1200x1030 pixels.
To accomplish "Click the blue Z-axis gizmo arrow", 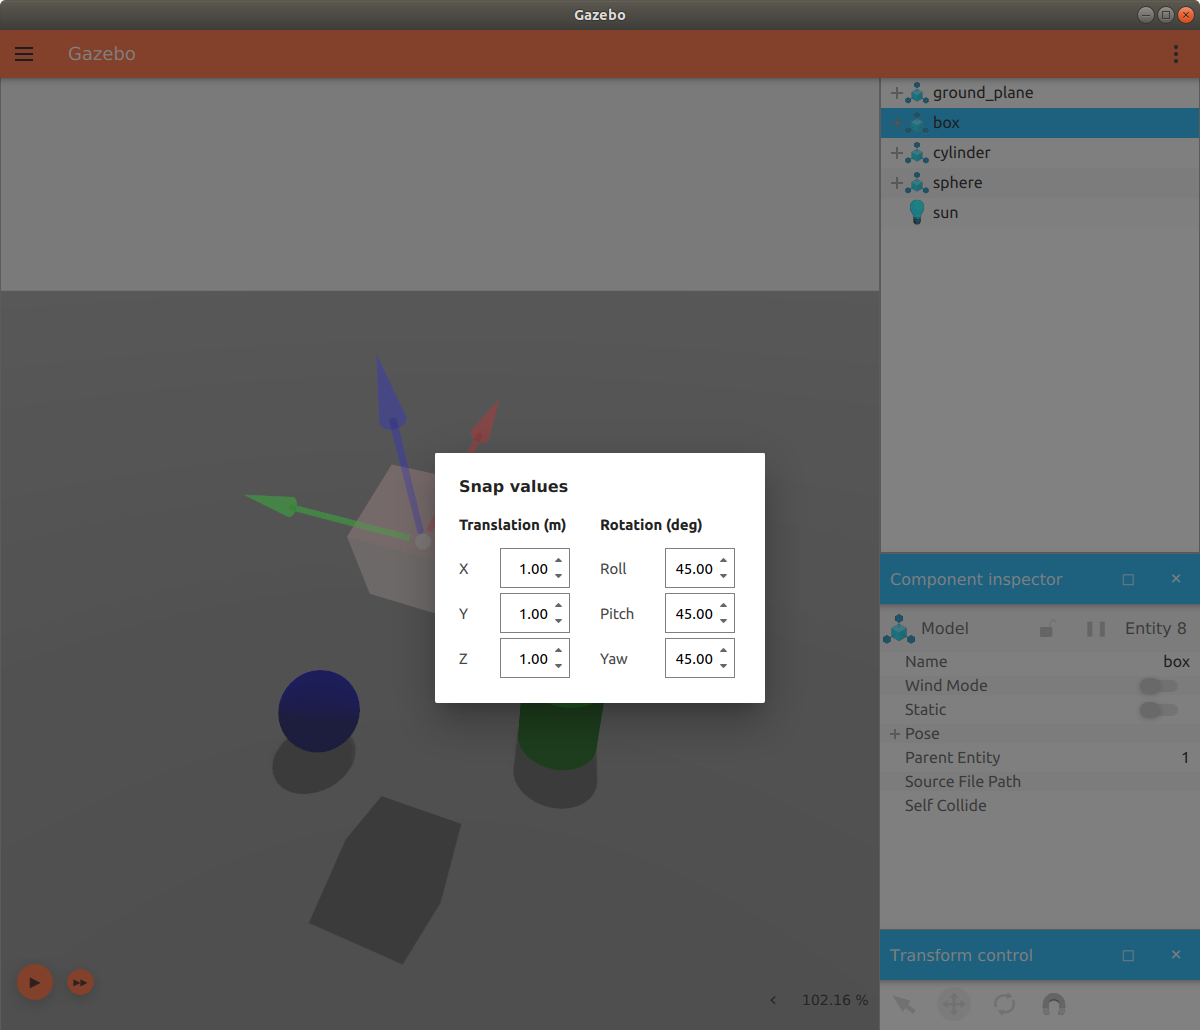I will [391, 410].
